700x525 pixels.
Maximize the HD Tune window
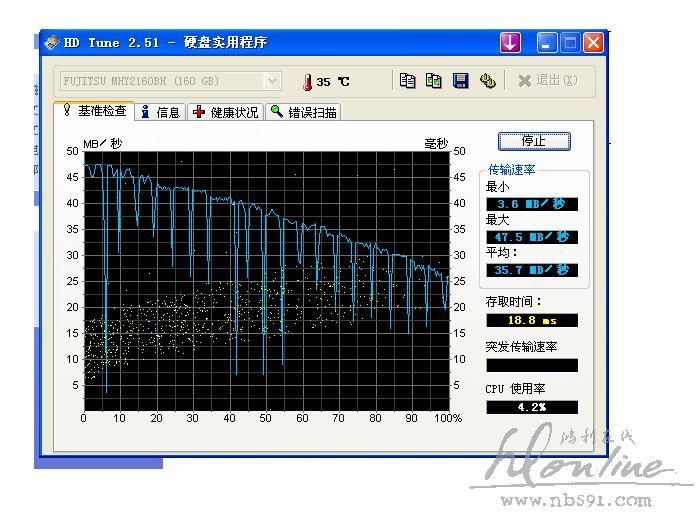[x=570, y=43]
